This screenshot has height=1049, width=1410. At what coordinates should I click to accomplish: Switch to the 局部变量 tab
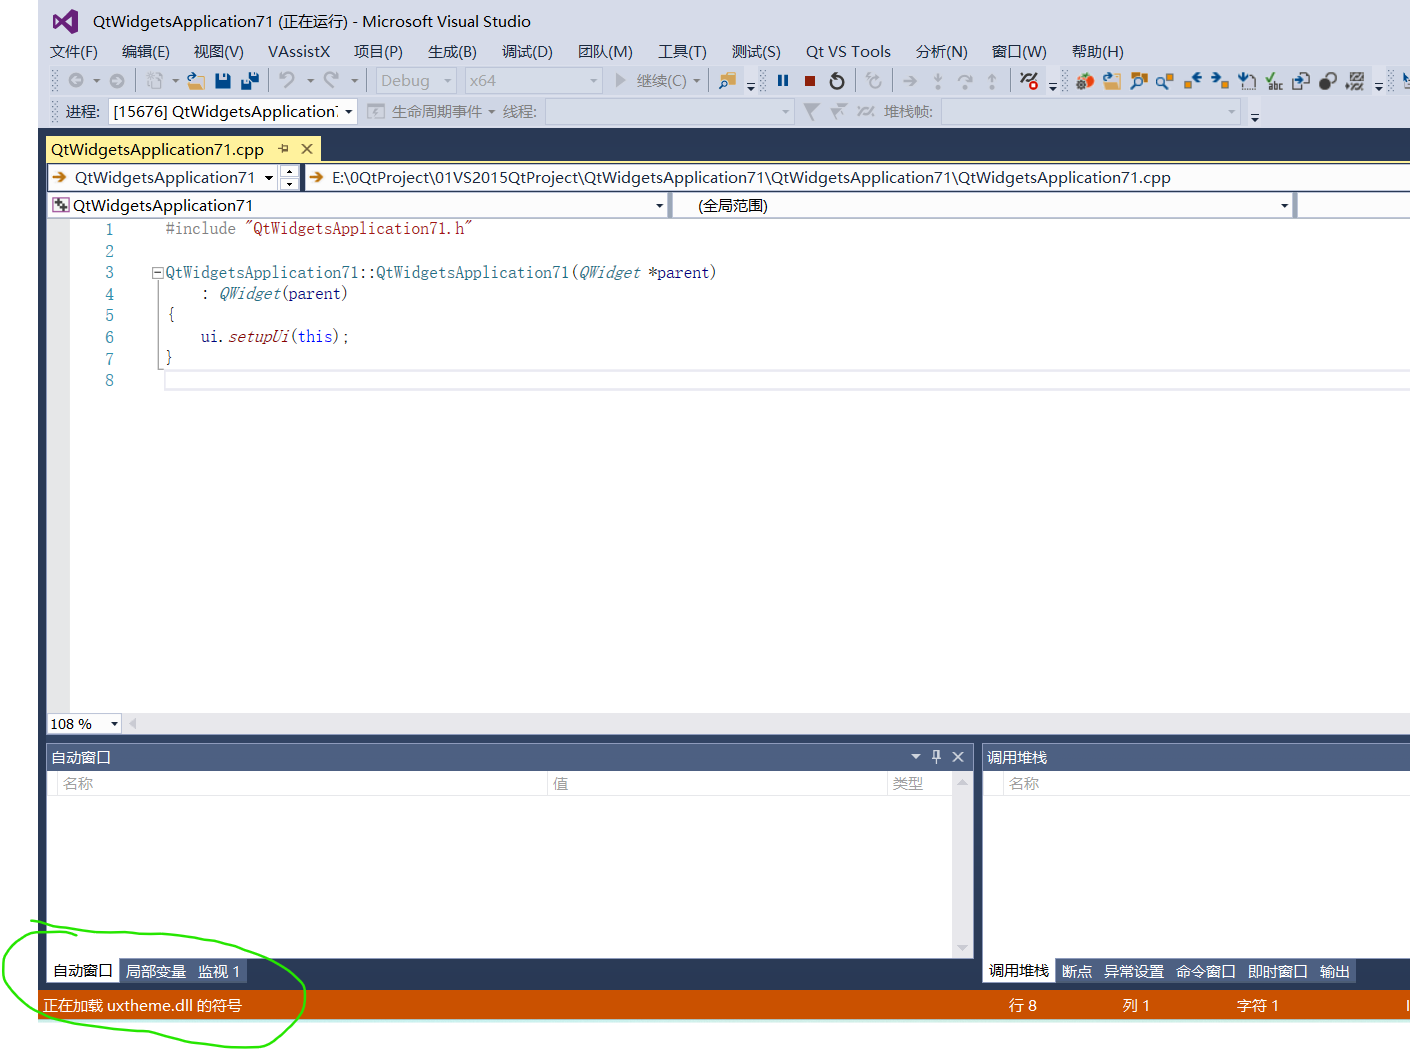pyautogui.click(x=155, y=970)
